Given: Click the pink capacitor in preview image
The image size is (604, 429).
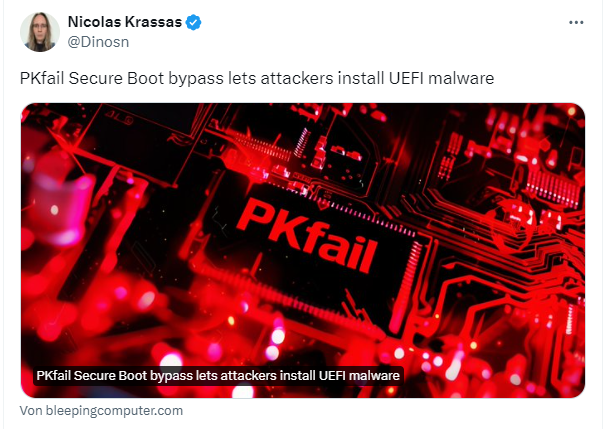Looking at the screenshot, I should [62, 208].
